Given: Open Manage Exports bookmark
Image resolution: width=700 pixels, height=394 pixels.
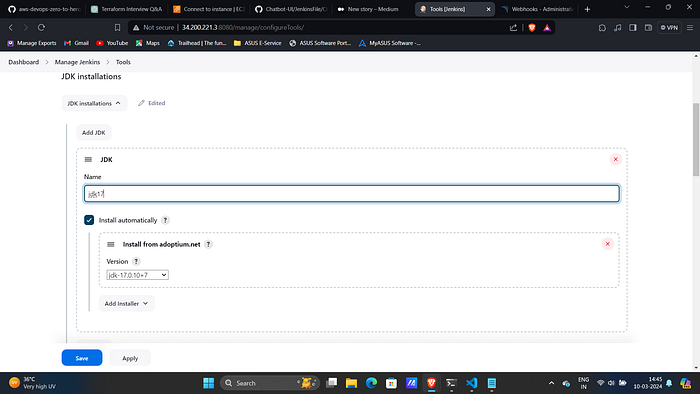Looking at the screenshot, I should click(x=32, y=43).
